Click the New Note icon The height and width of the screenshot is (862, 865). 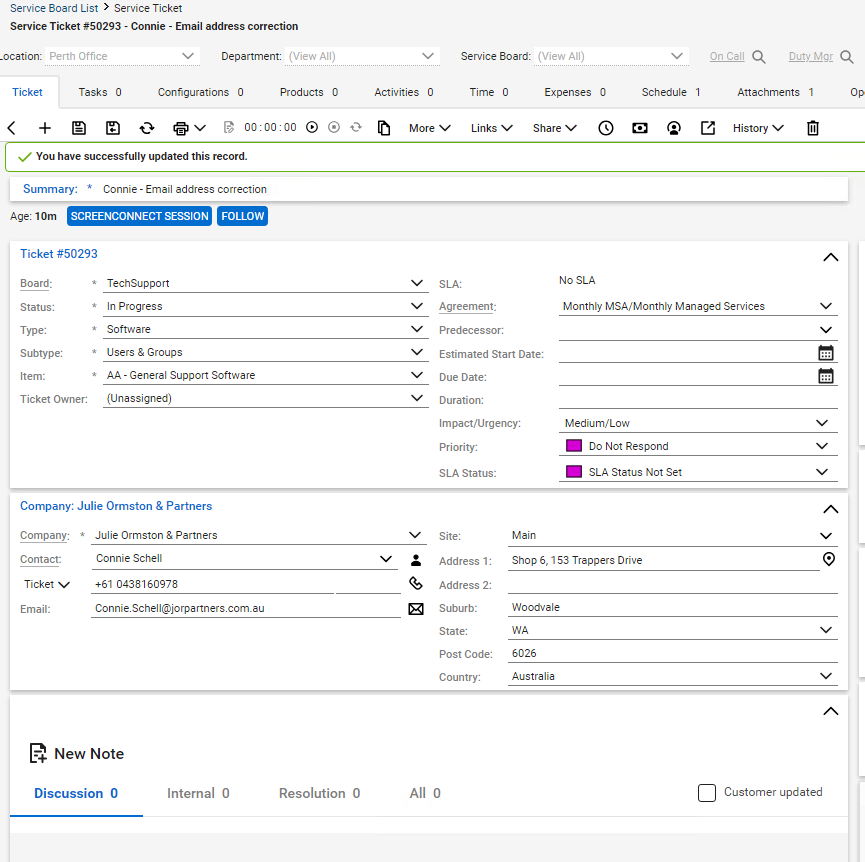coord(38,753)
